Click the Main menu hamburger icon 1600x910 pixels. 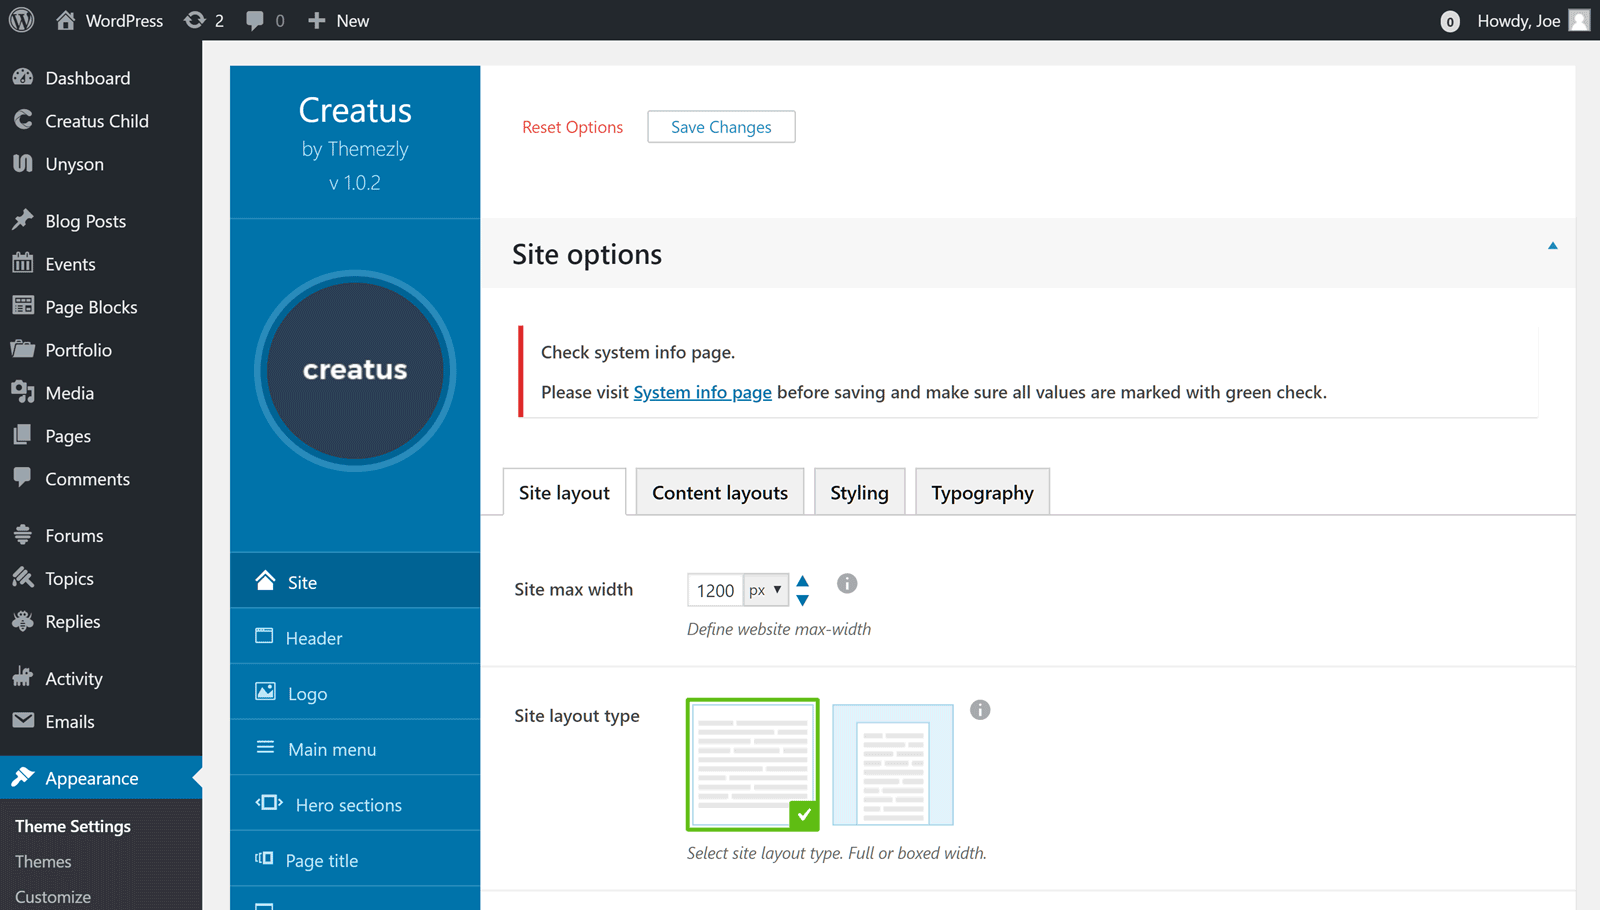265,748
